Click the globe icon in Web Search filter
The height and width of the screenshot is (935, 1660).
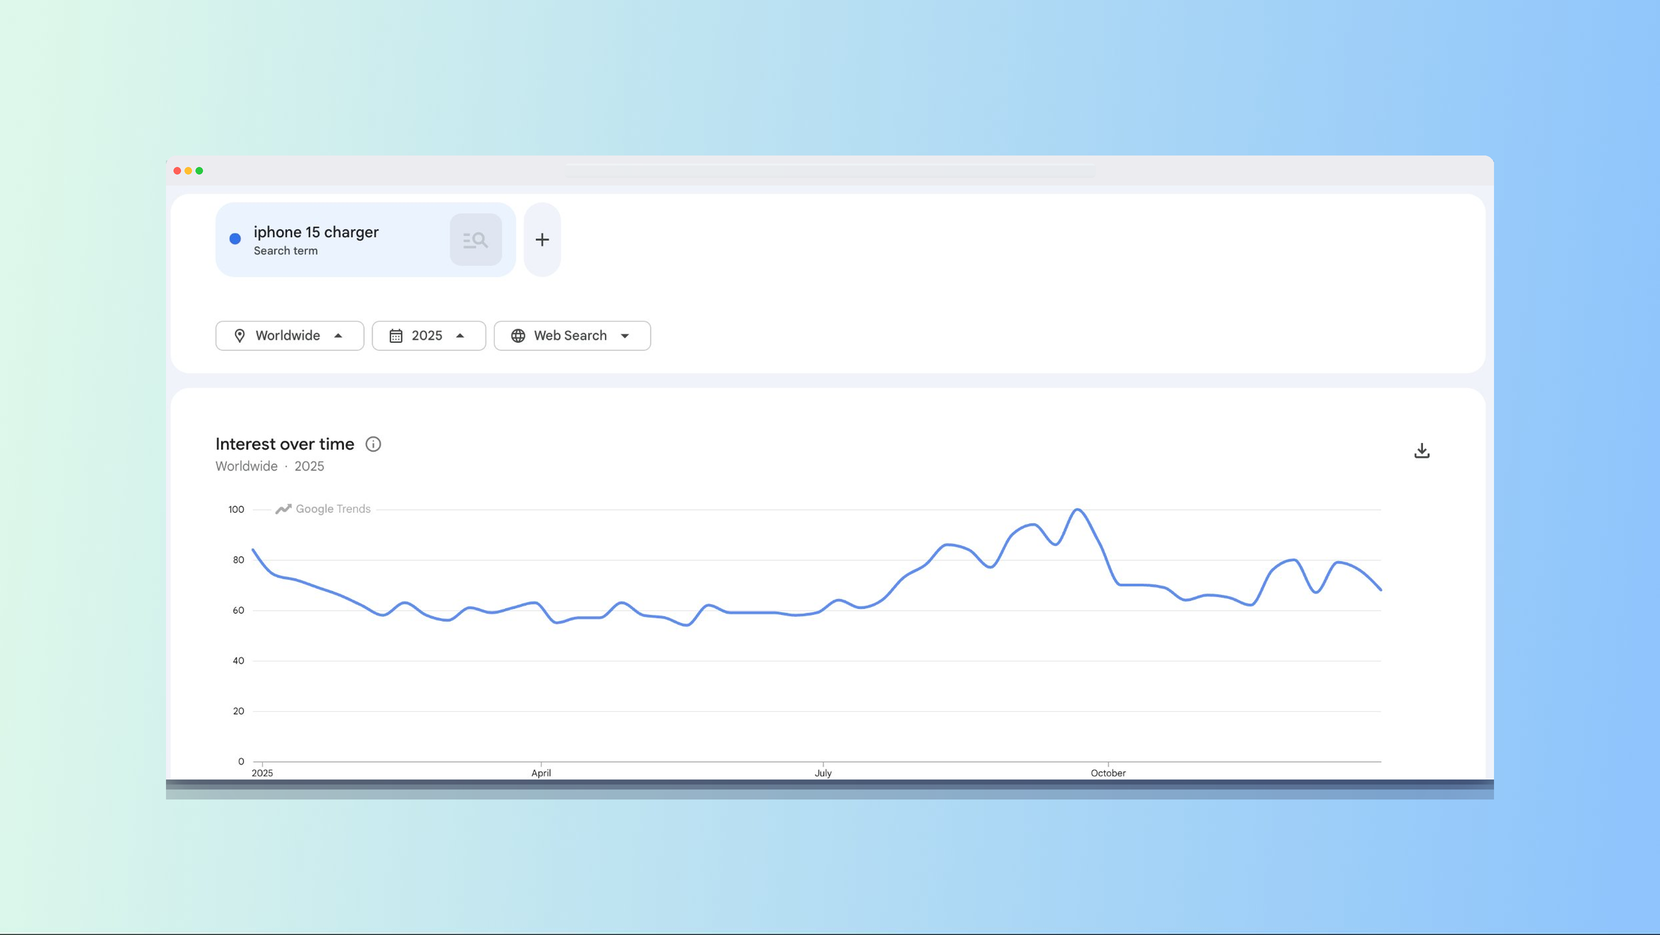click(518, 336)
